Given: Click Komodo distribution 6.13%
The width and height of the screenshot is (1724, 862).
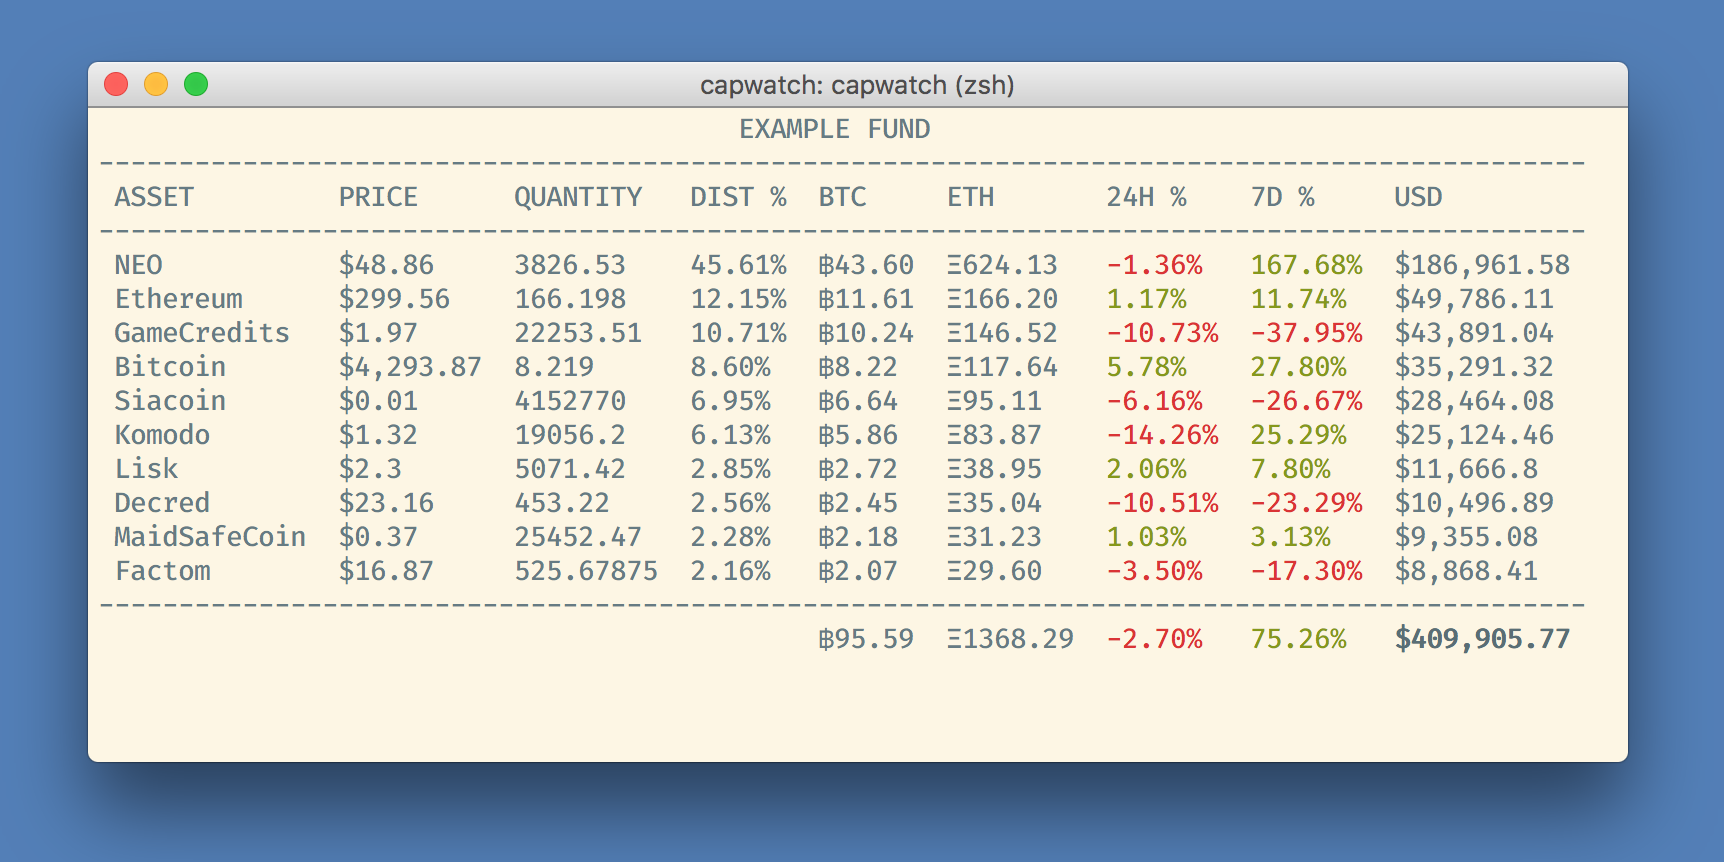Looking at the screenshot, I should pos(731,435).
